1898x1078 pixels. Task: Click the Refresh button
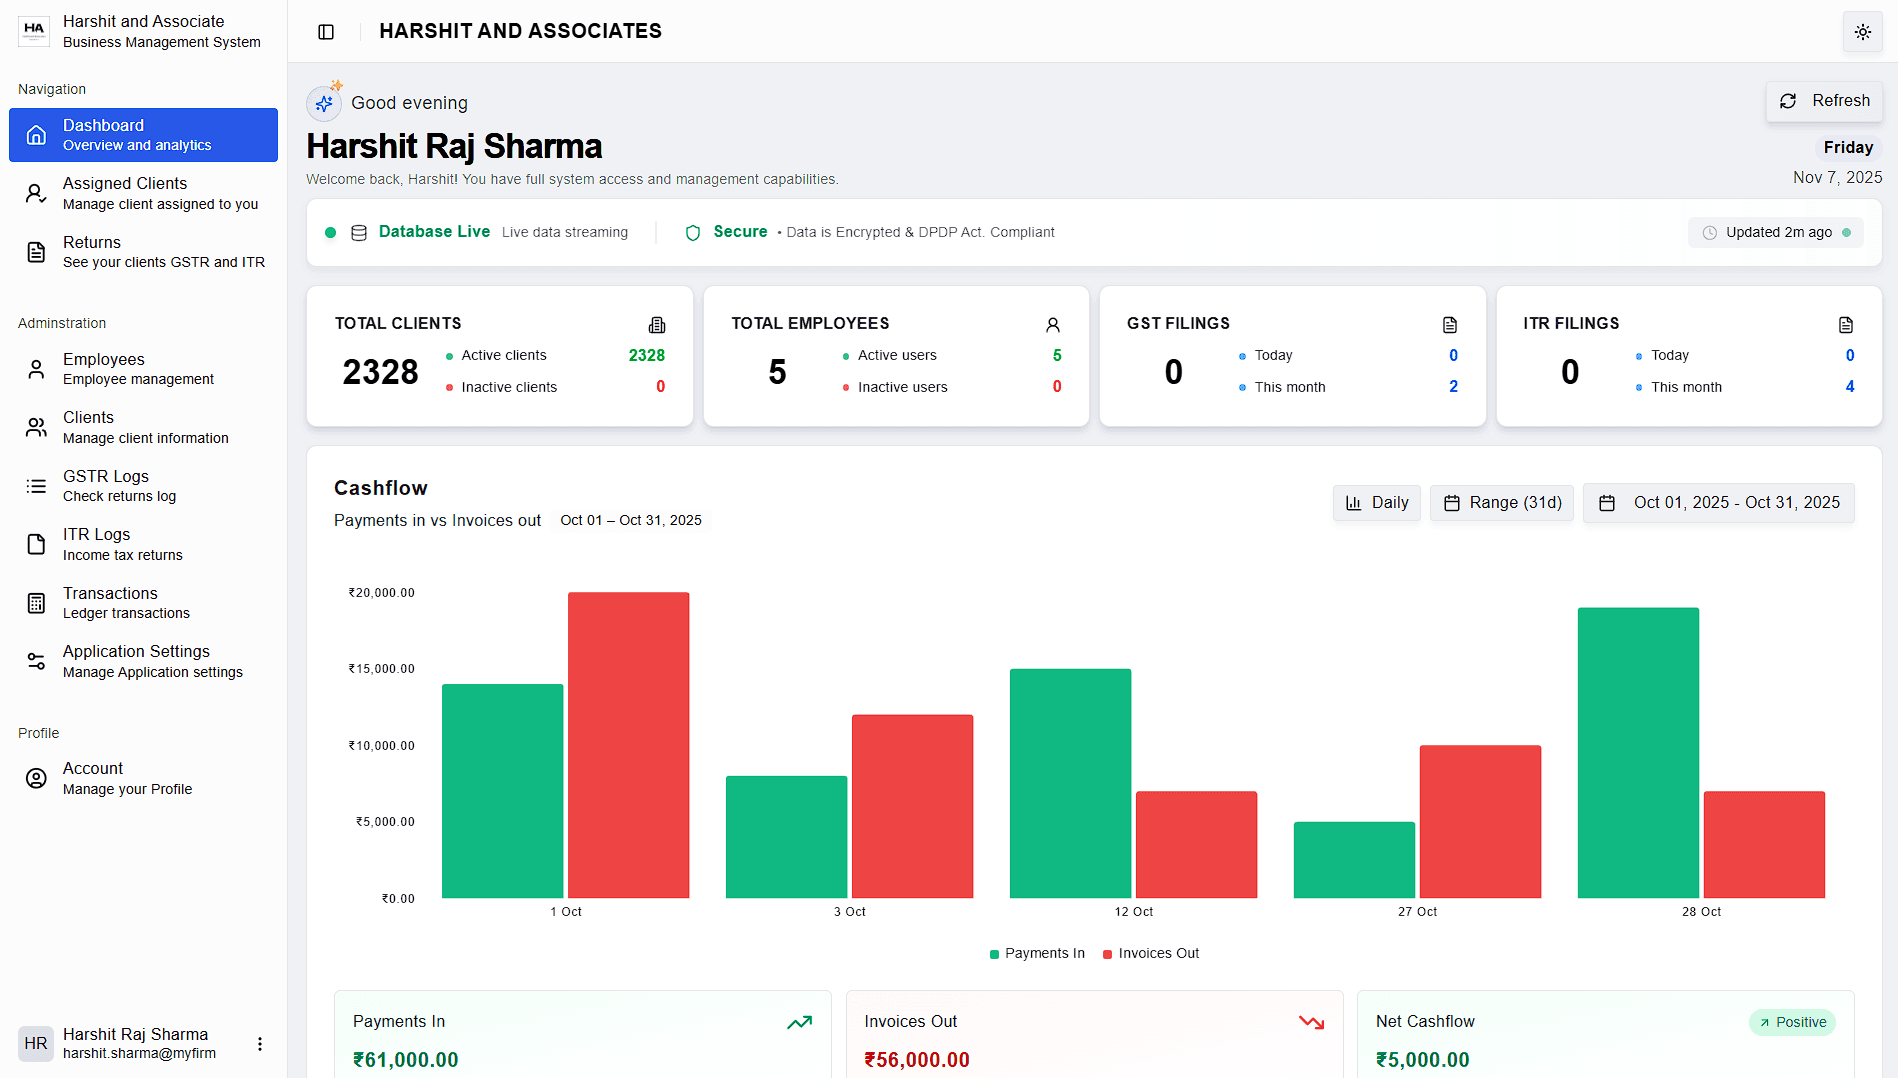pos(1824,100)
